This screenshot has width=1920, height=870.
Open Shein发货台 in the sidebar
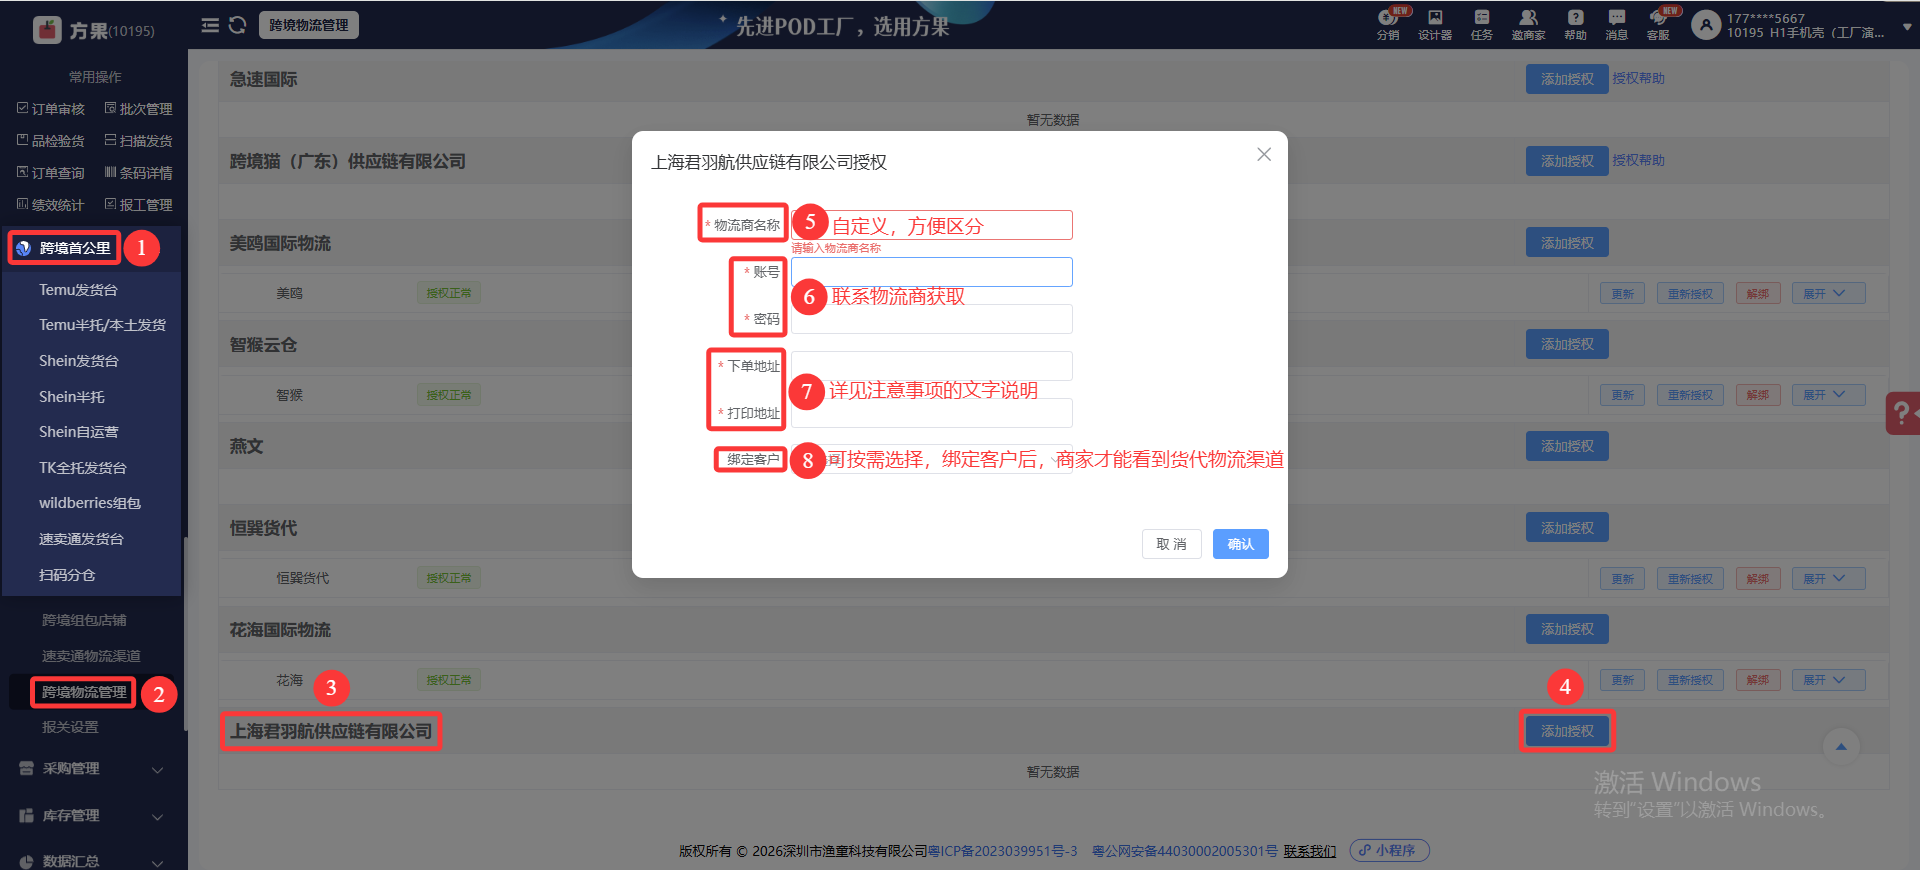tap(78, 361)
